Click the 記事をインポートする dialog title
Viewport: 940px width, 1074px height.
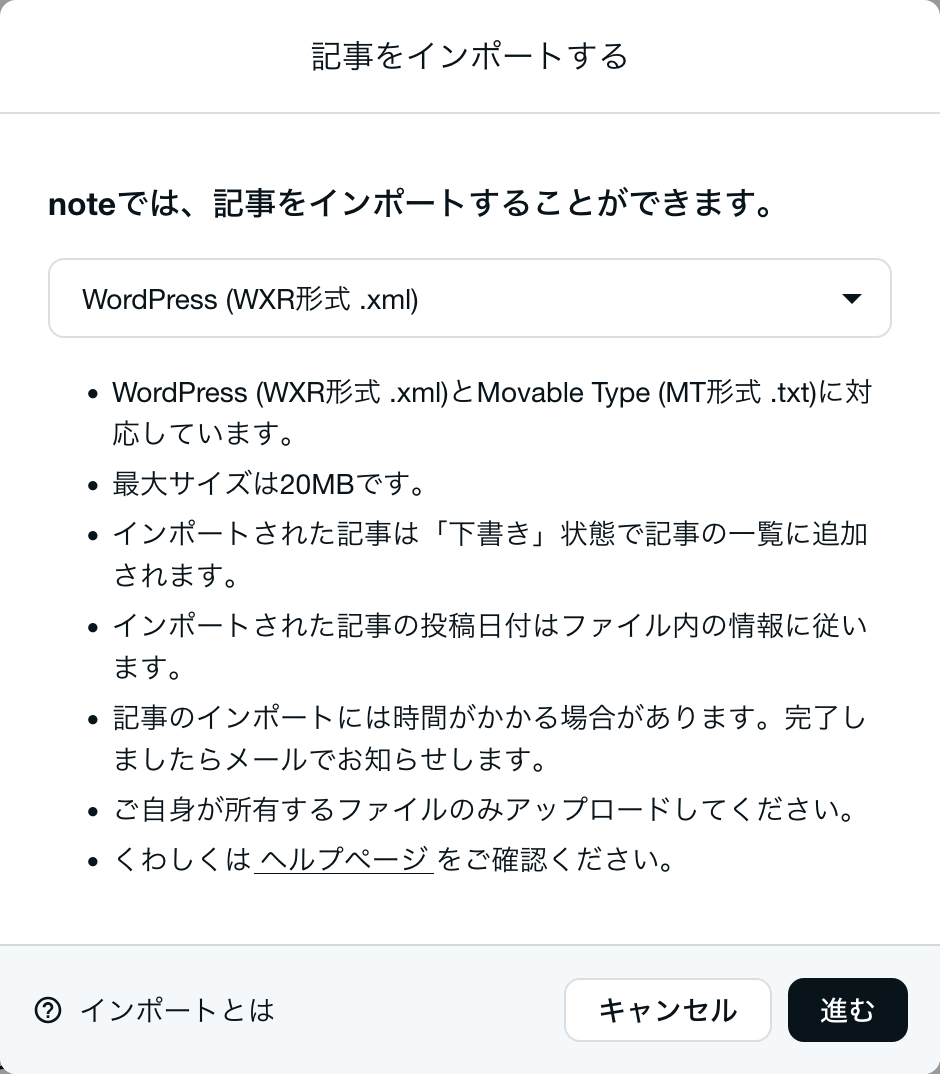tap(469, 56)
